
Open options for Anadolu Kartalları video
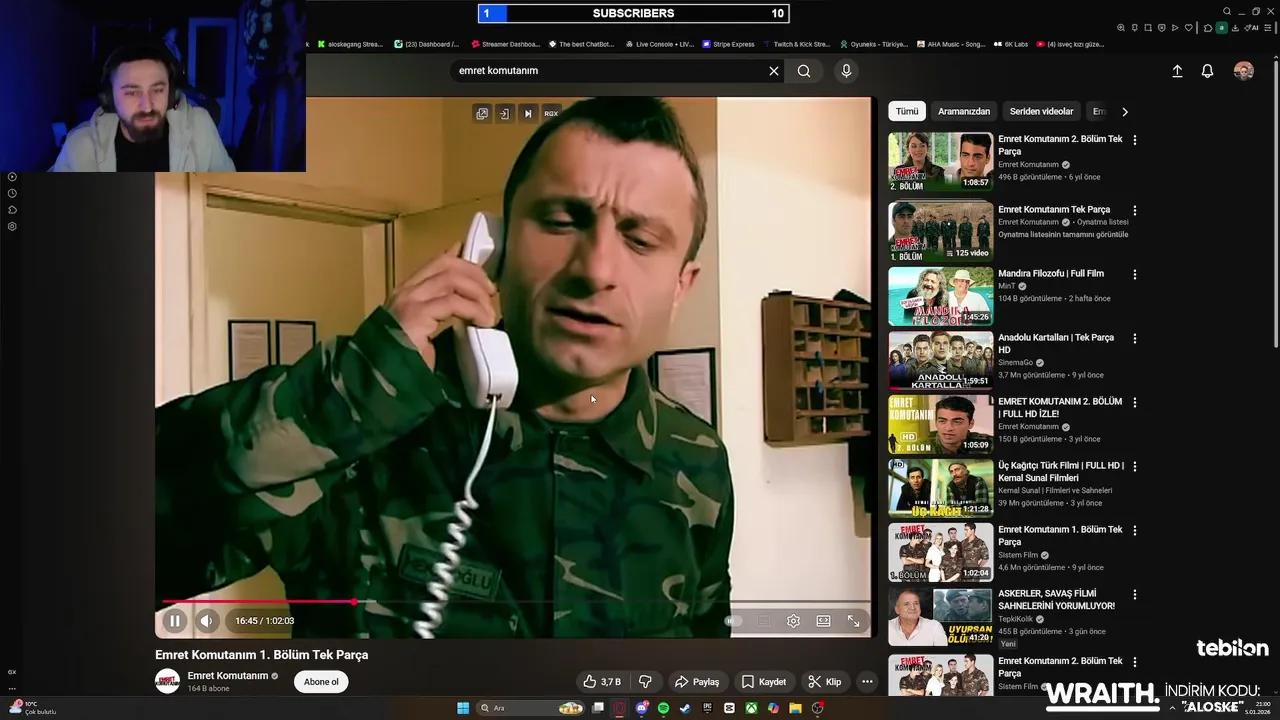click(1134, 339)
